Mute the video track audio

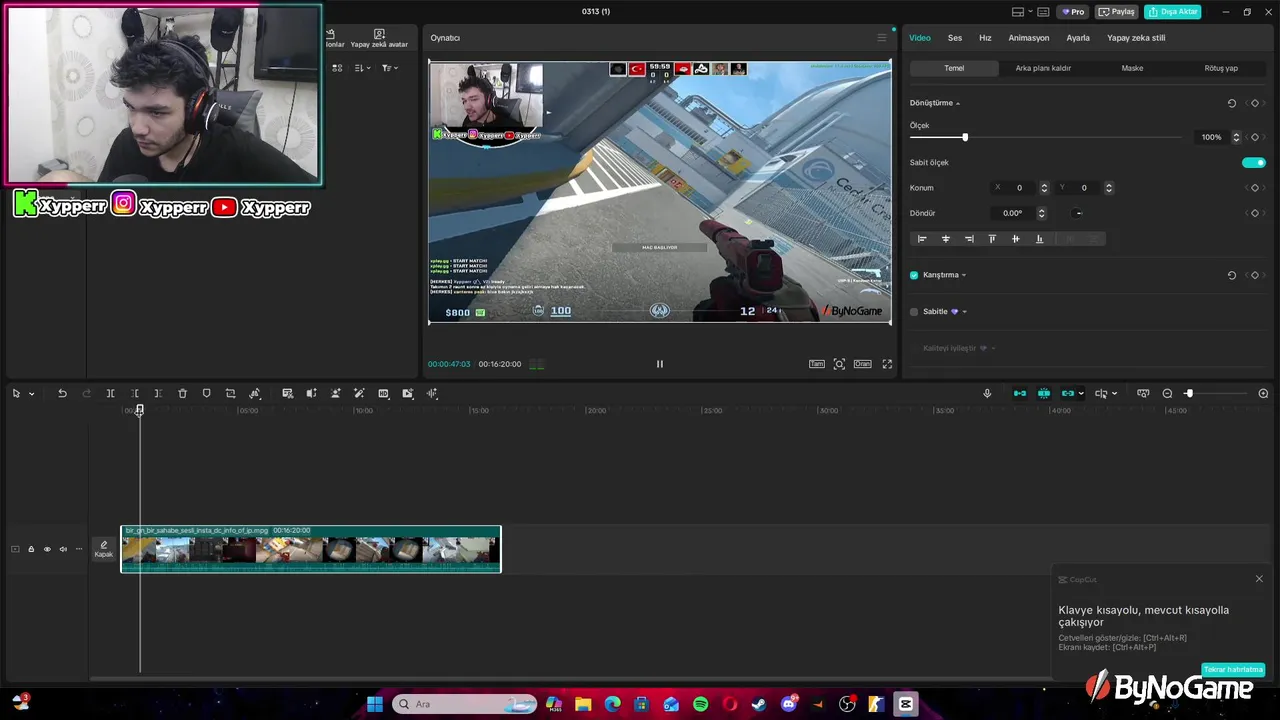pos(63,549)
